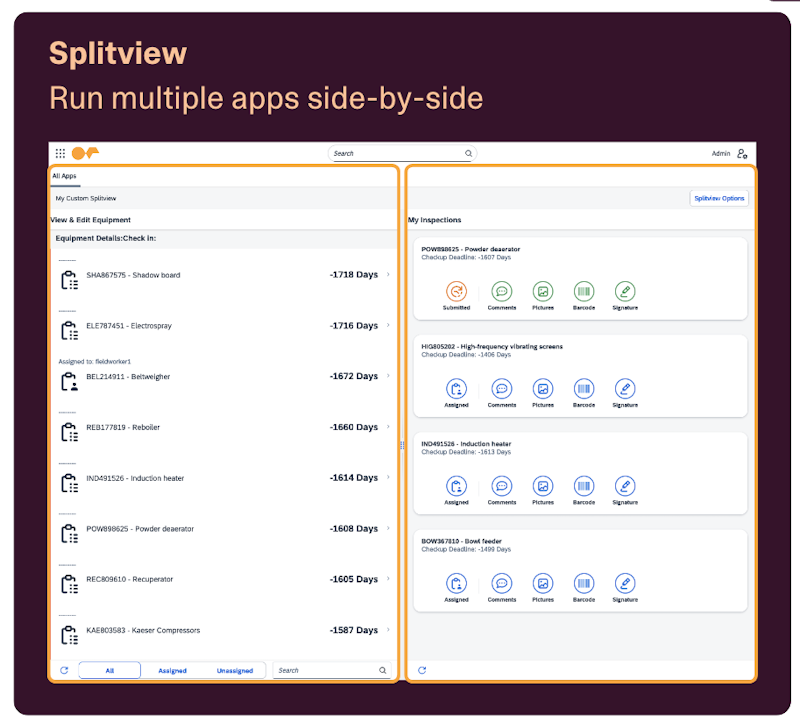Click the -1718 Days value

pos(354,275)
